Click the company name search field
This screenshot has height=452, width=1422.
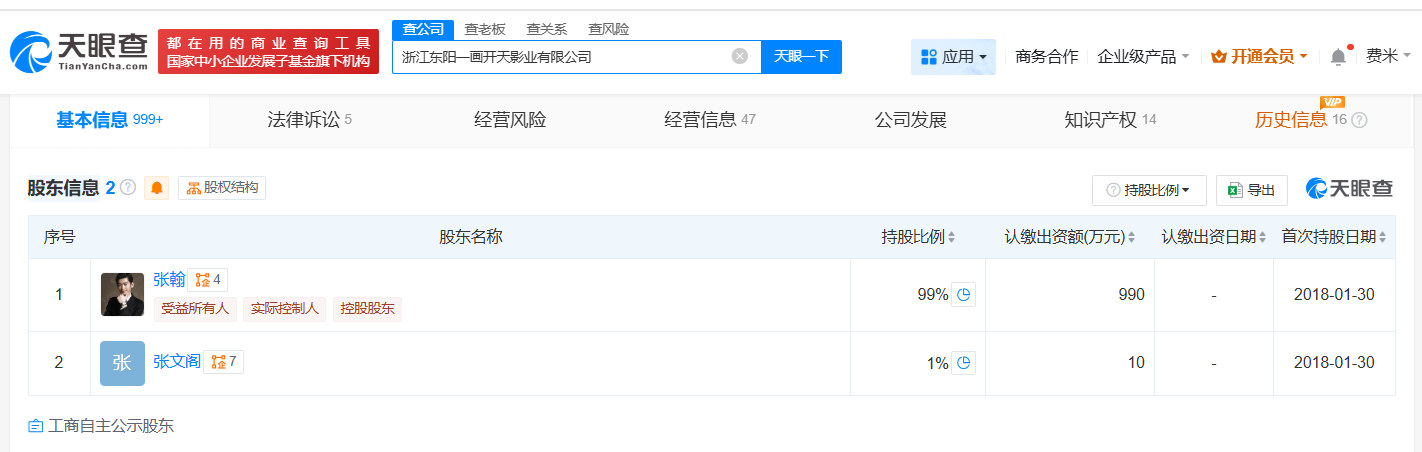560,57
